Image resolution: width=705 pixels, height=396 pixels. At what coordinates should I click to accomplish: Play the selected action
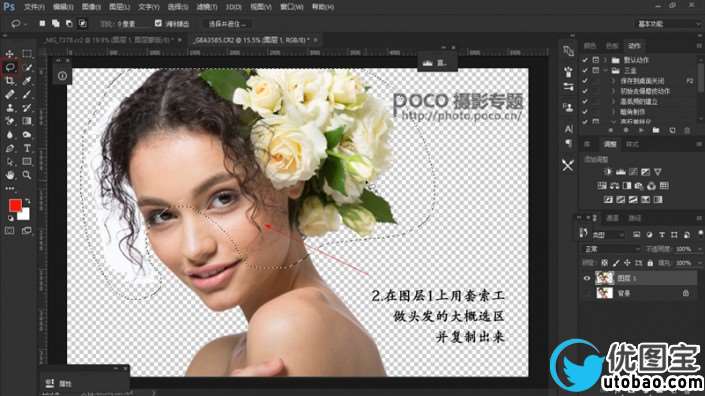[641, 130]
